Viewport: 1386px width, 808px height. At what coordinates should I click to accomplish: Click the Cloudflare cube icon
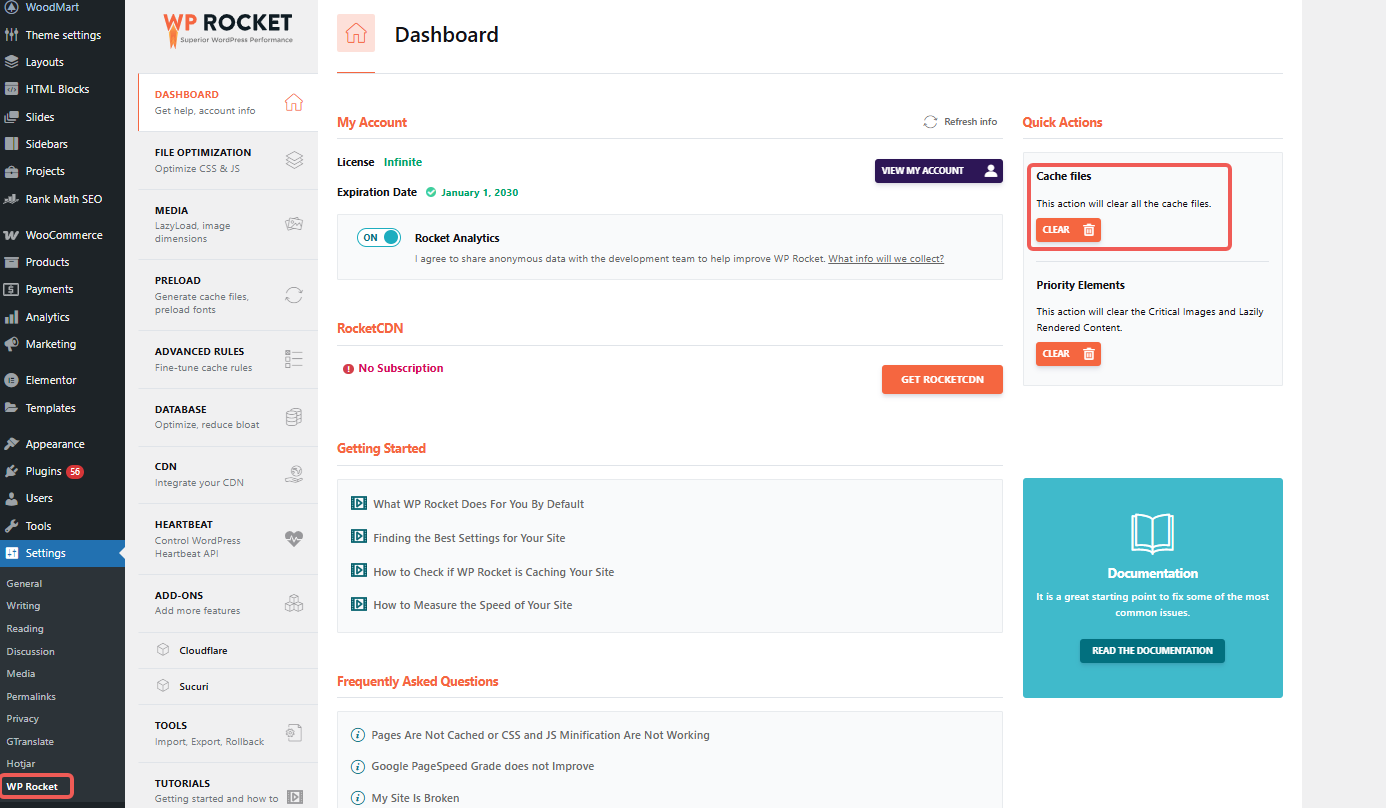click(163, 650)
